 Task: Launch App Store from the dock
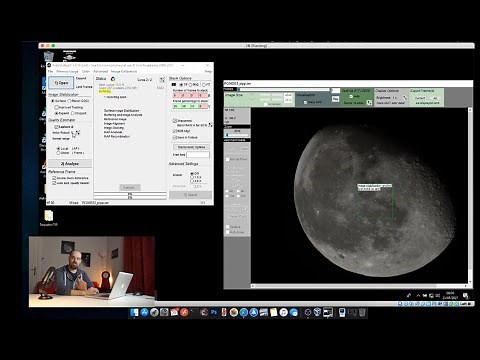coord(144,312)
